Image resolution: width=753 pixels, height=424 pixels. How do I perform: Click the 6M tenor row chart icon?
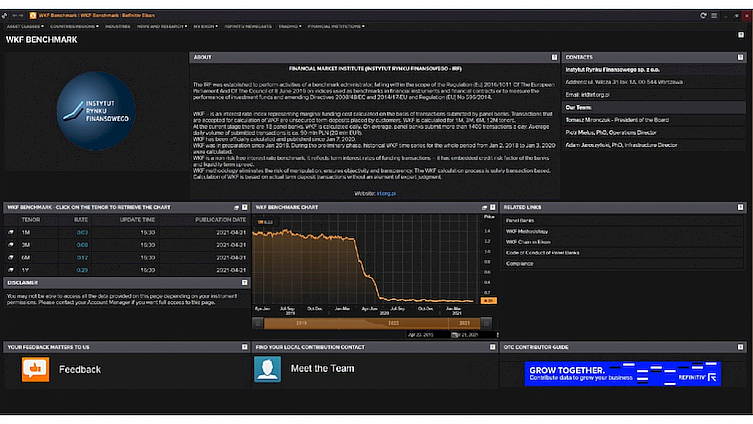coord(11,257)
